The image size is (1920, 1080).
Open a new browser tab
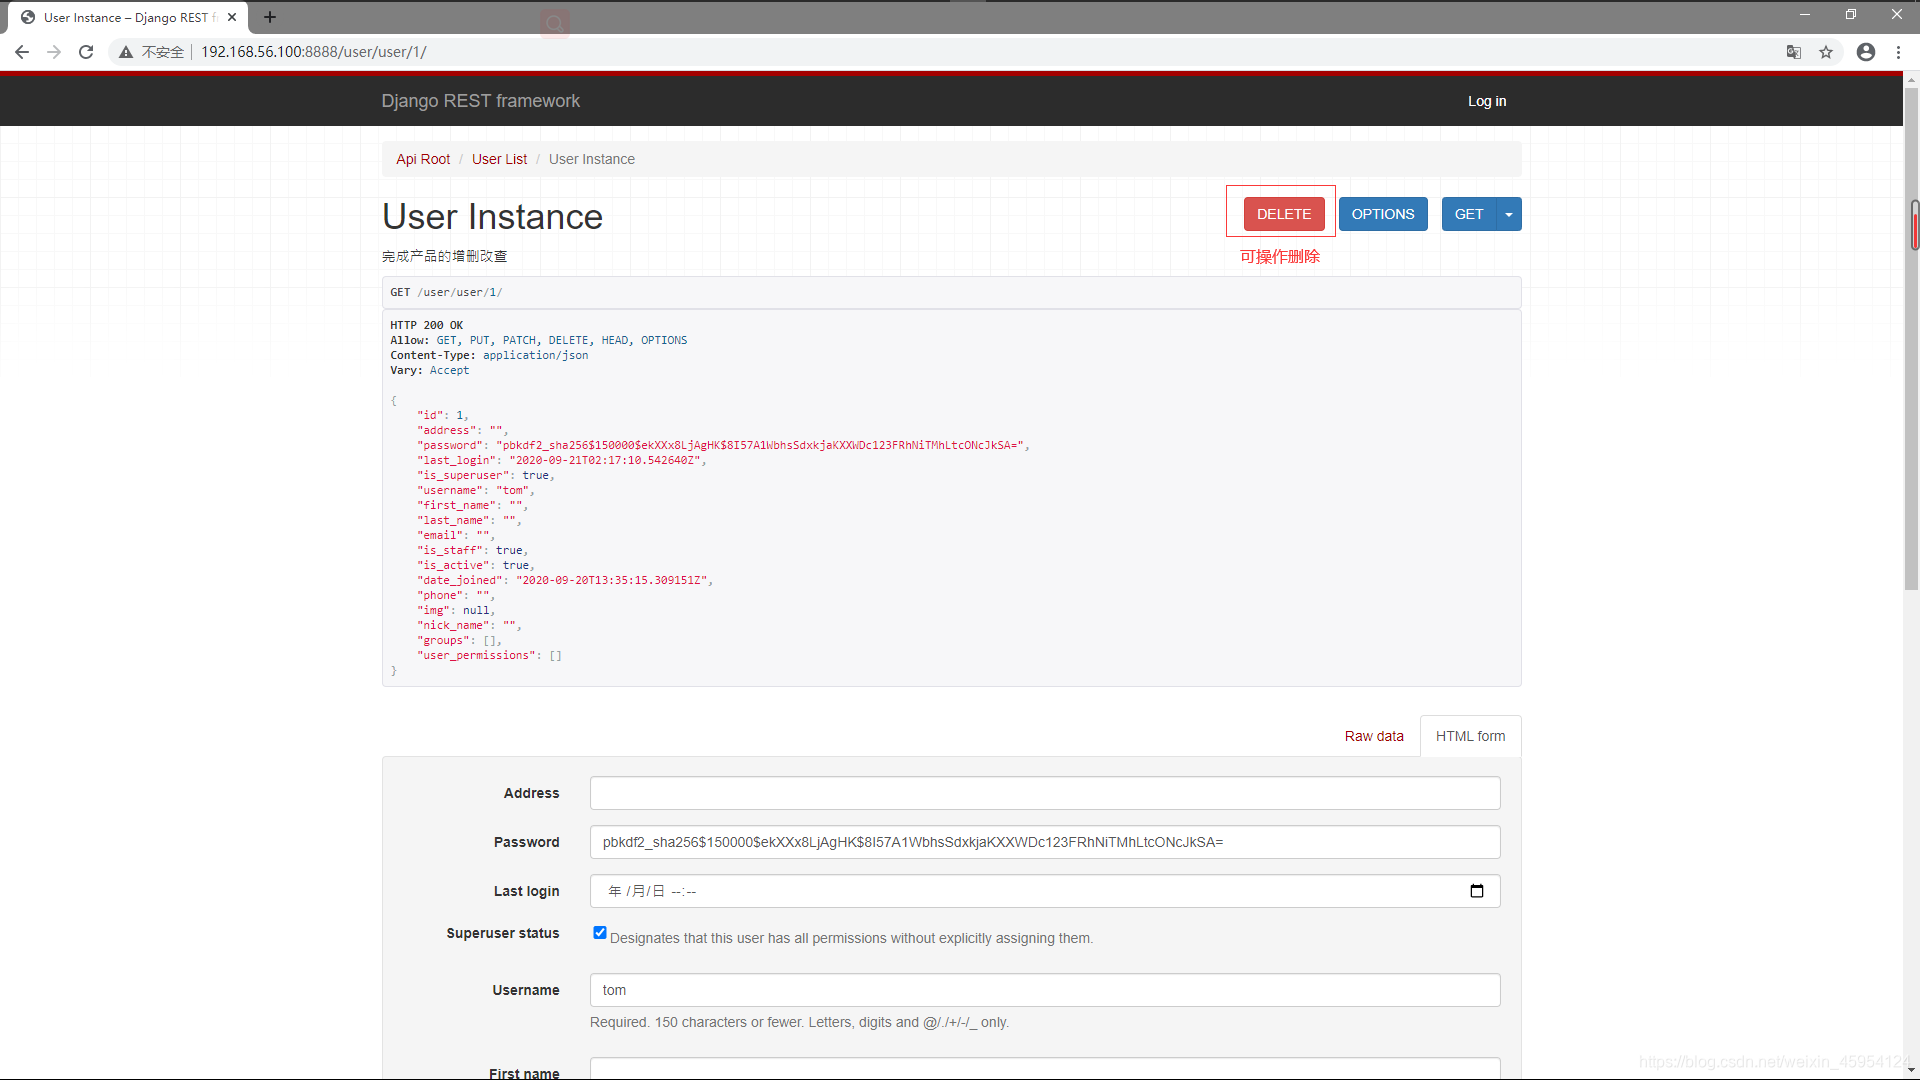270,17
